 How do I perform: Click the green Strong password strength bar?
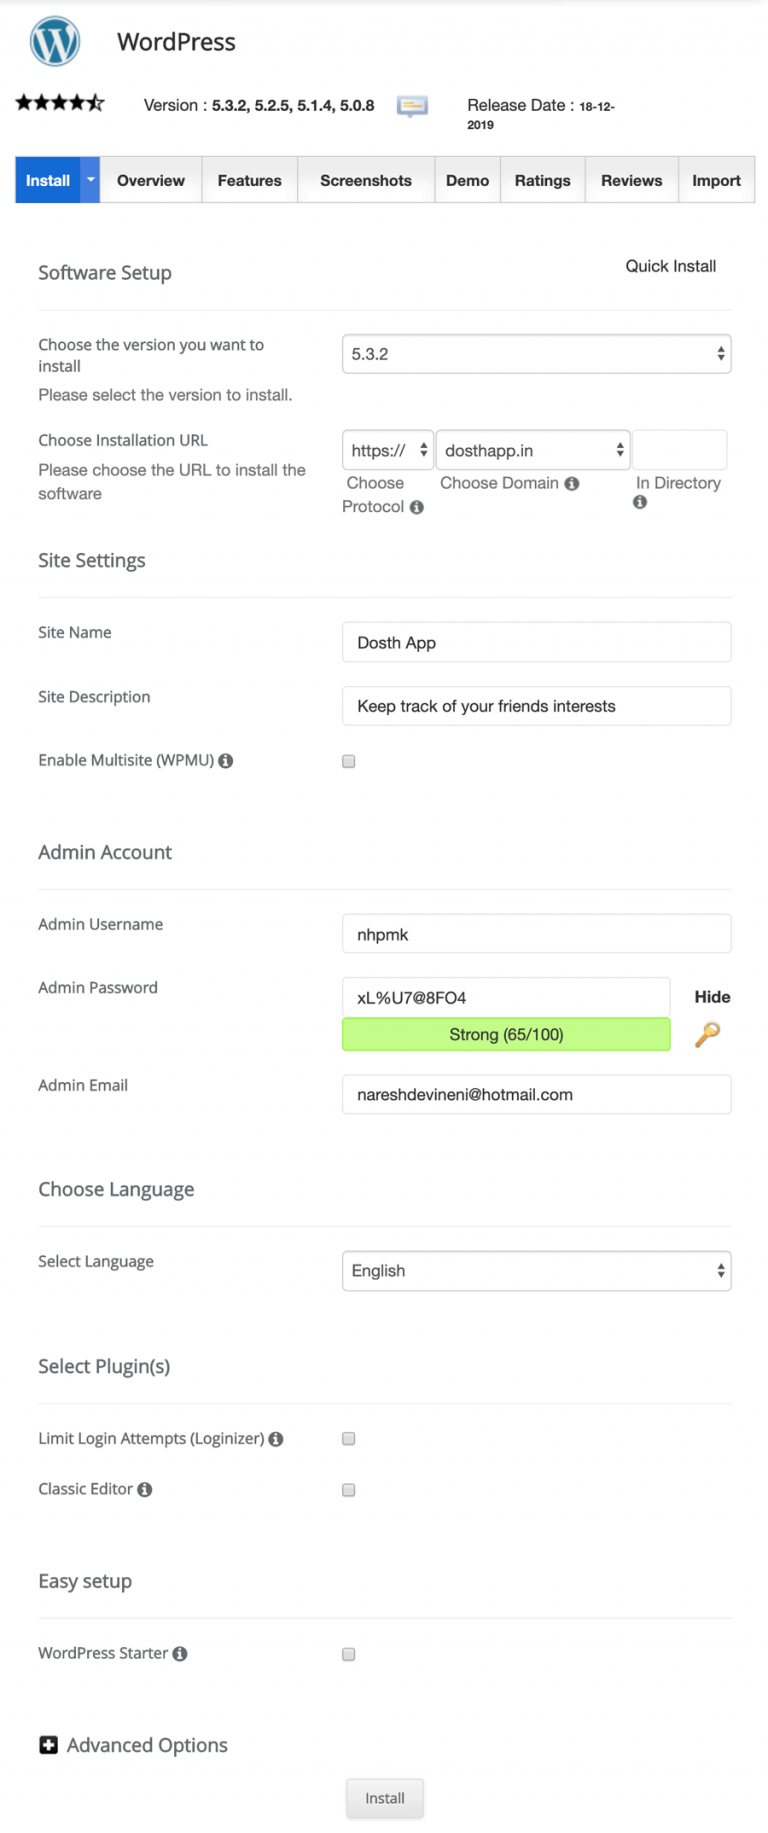point(506,1034)
